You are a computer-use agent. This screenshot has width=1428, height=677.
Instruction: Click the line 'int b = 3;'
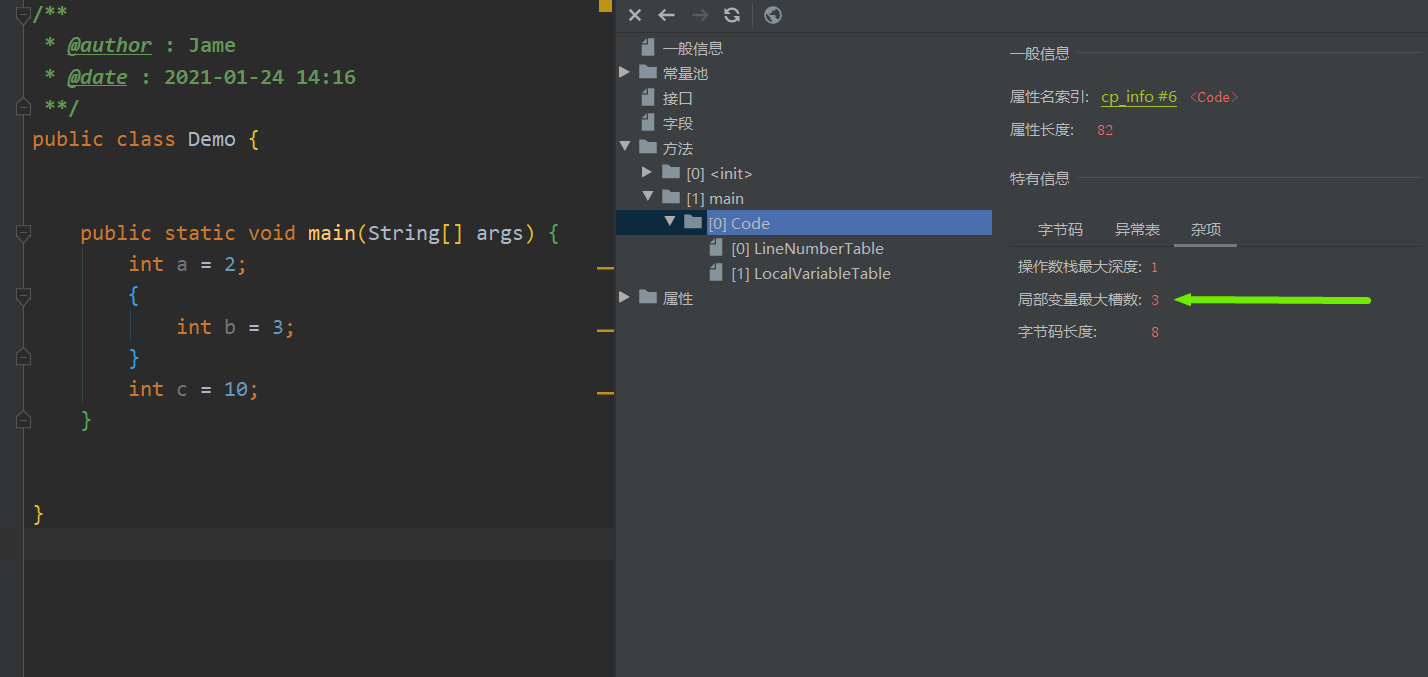point(235,327)
